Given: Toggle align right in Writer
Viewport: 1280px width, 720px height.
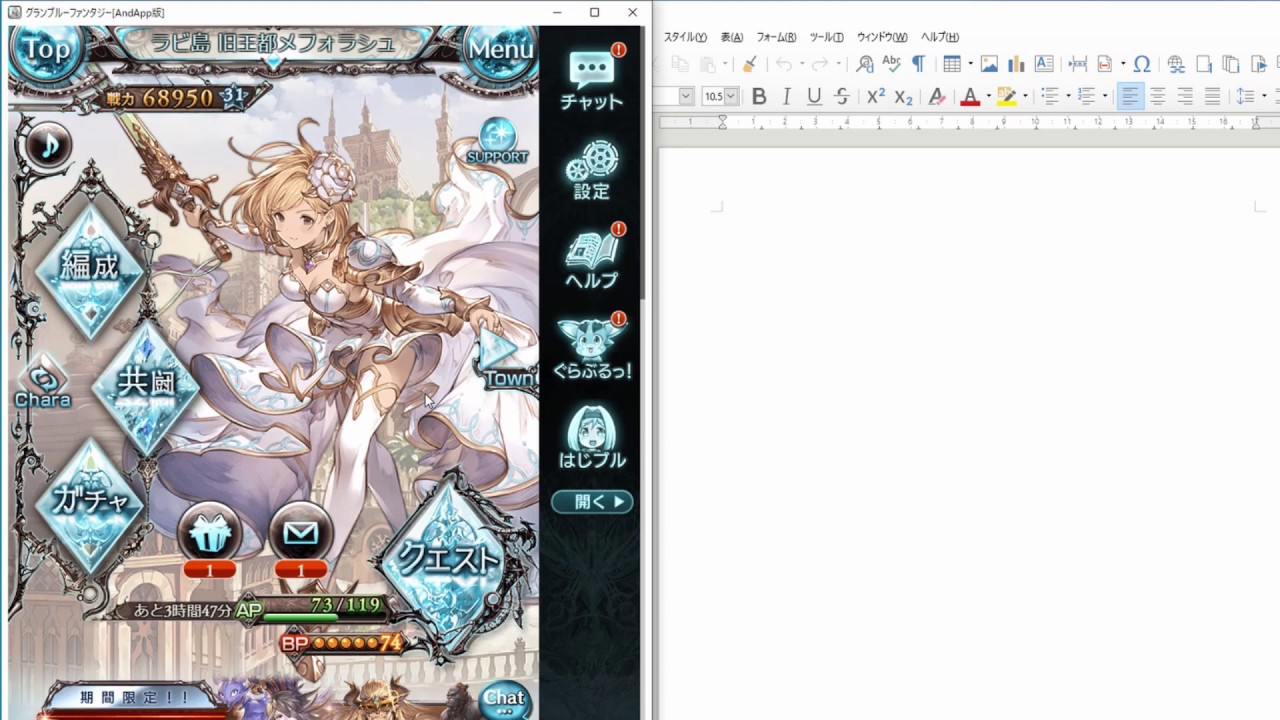Looking at the screenshot, I should point(1185,96).
